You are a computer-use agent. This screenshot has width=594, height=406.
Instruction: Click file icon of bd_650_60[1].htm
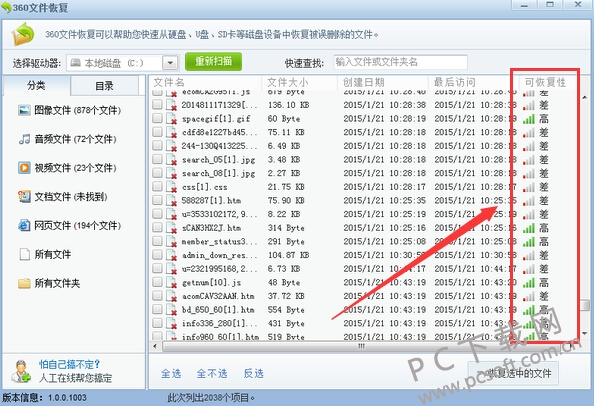pos(172,309)
